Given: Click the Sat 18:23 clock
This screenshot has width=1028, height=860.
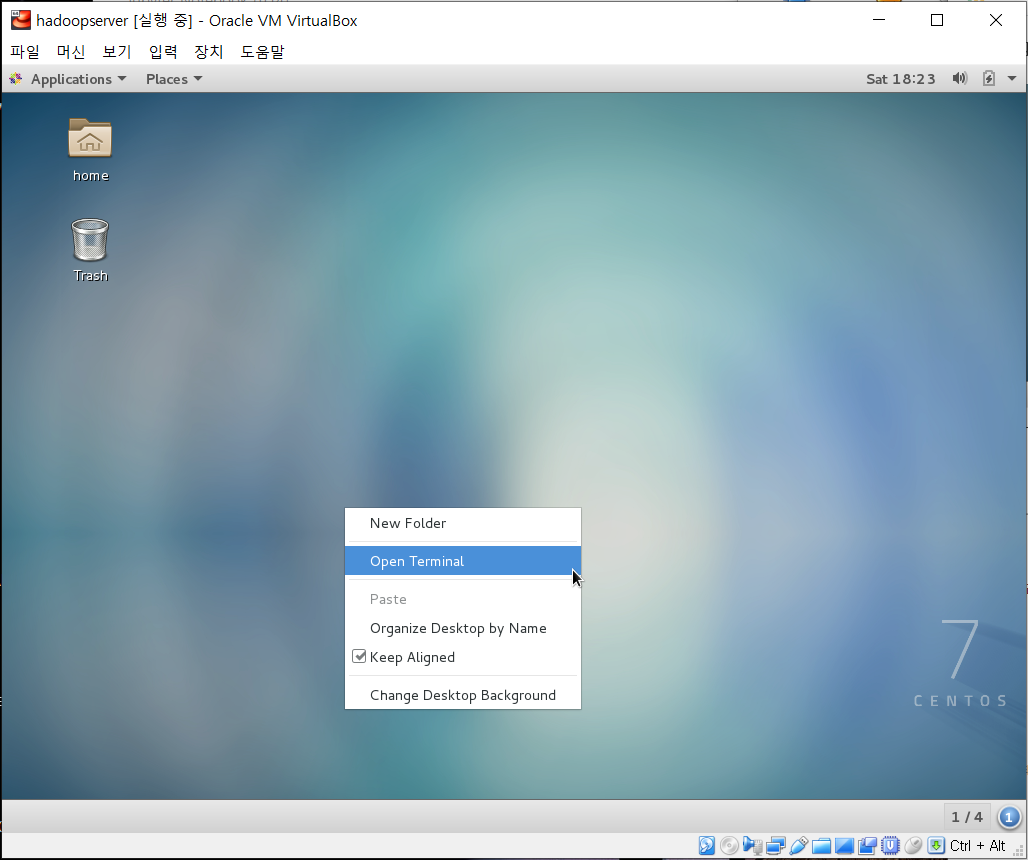Looking at the screenshot, I should [x=901, y=79].
